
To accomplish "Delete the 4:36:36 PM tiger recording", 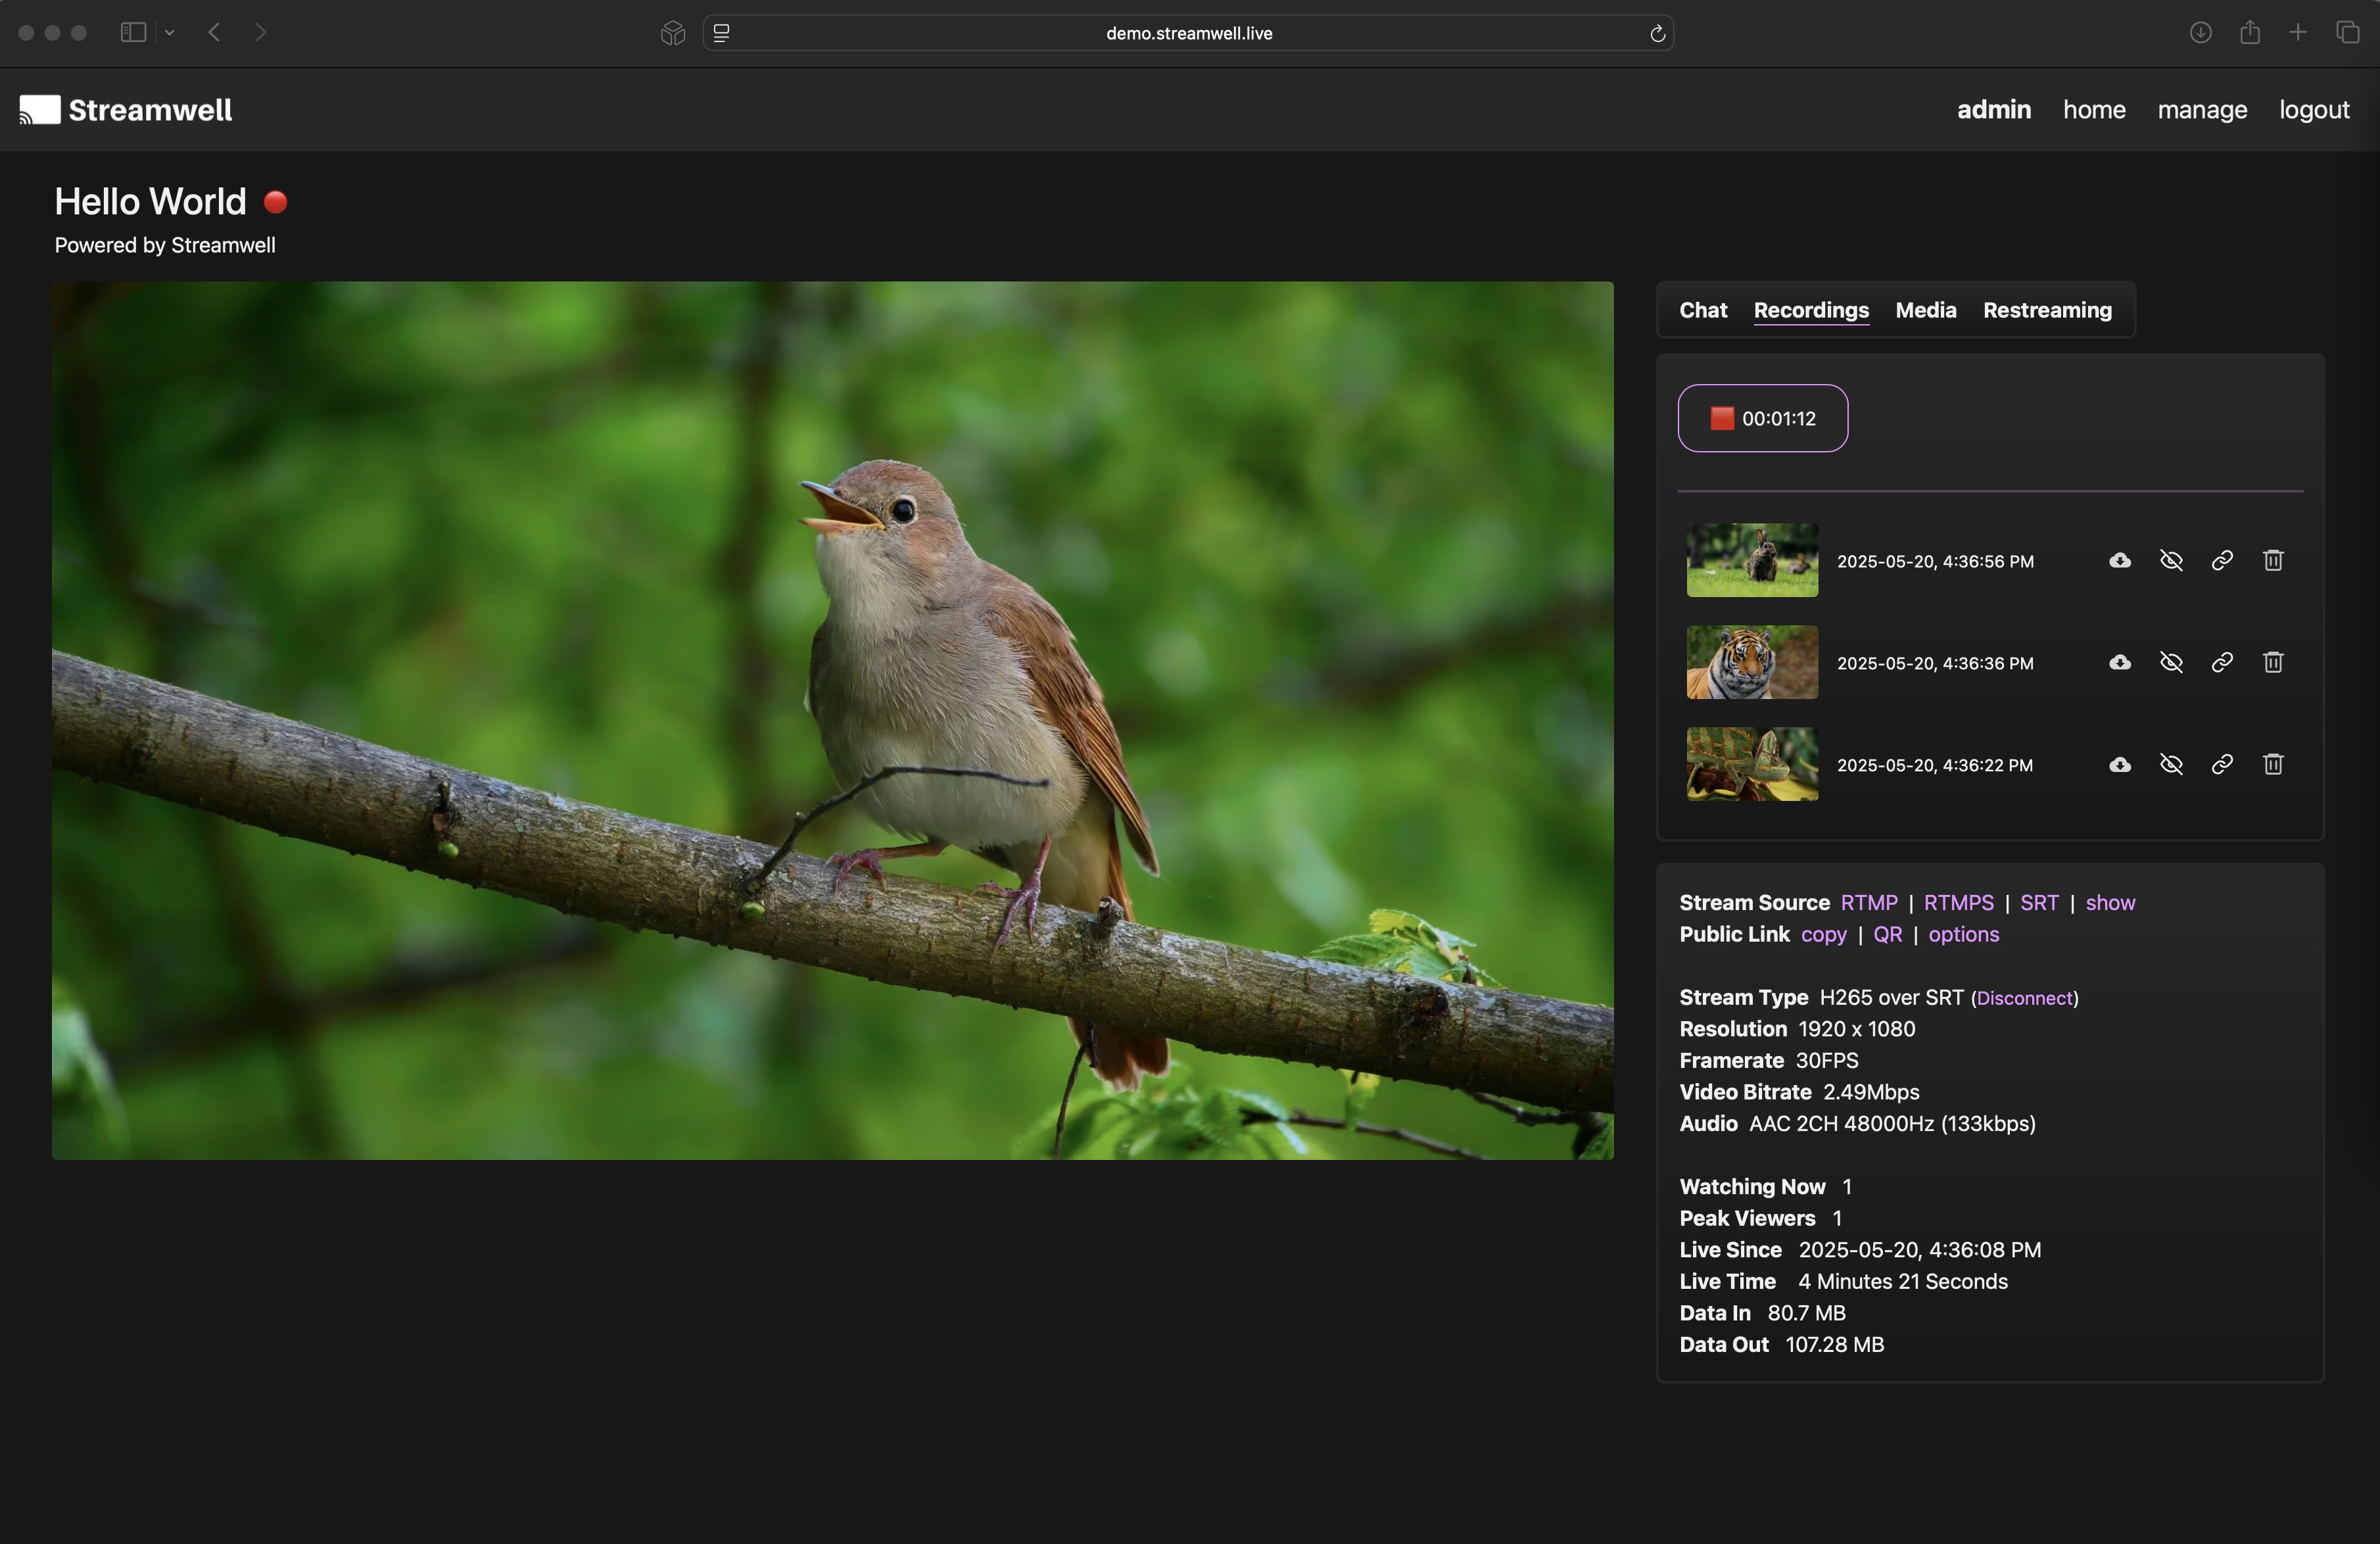I will click(2272, 663).
